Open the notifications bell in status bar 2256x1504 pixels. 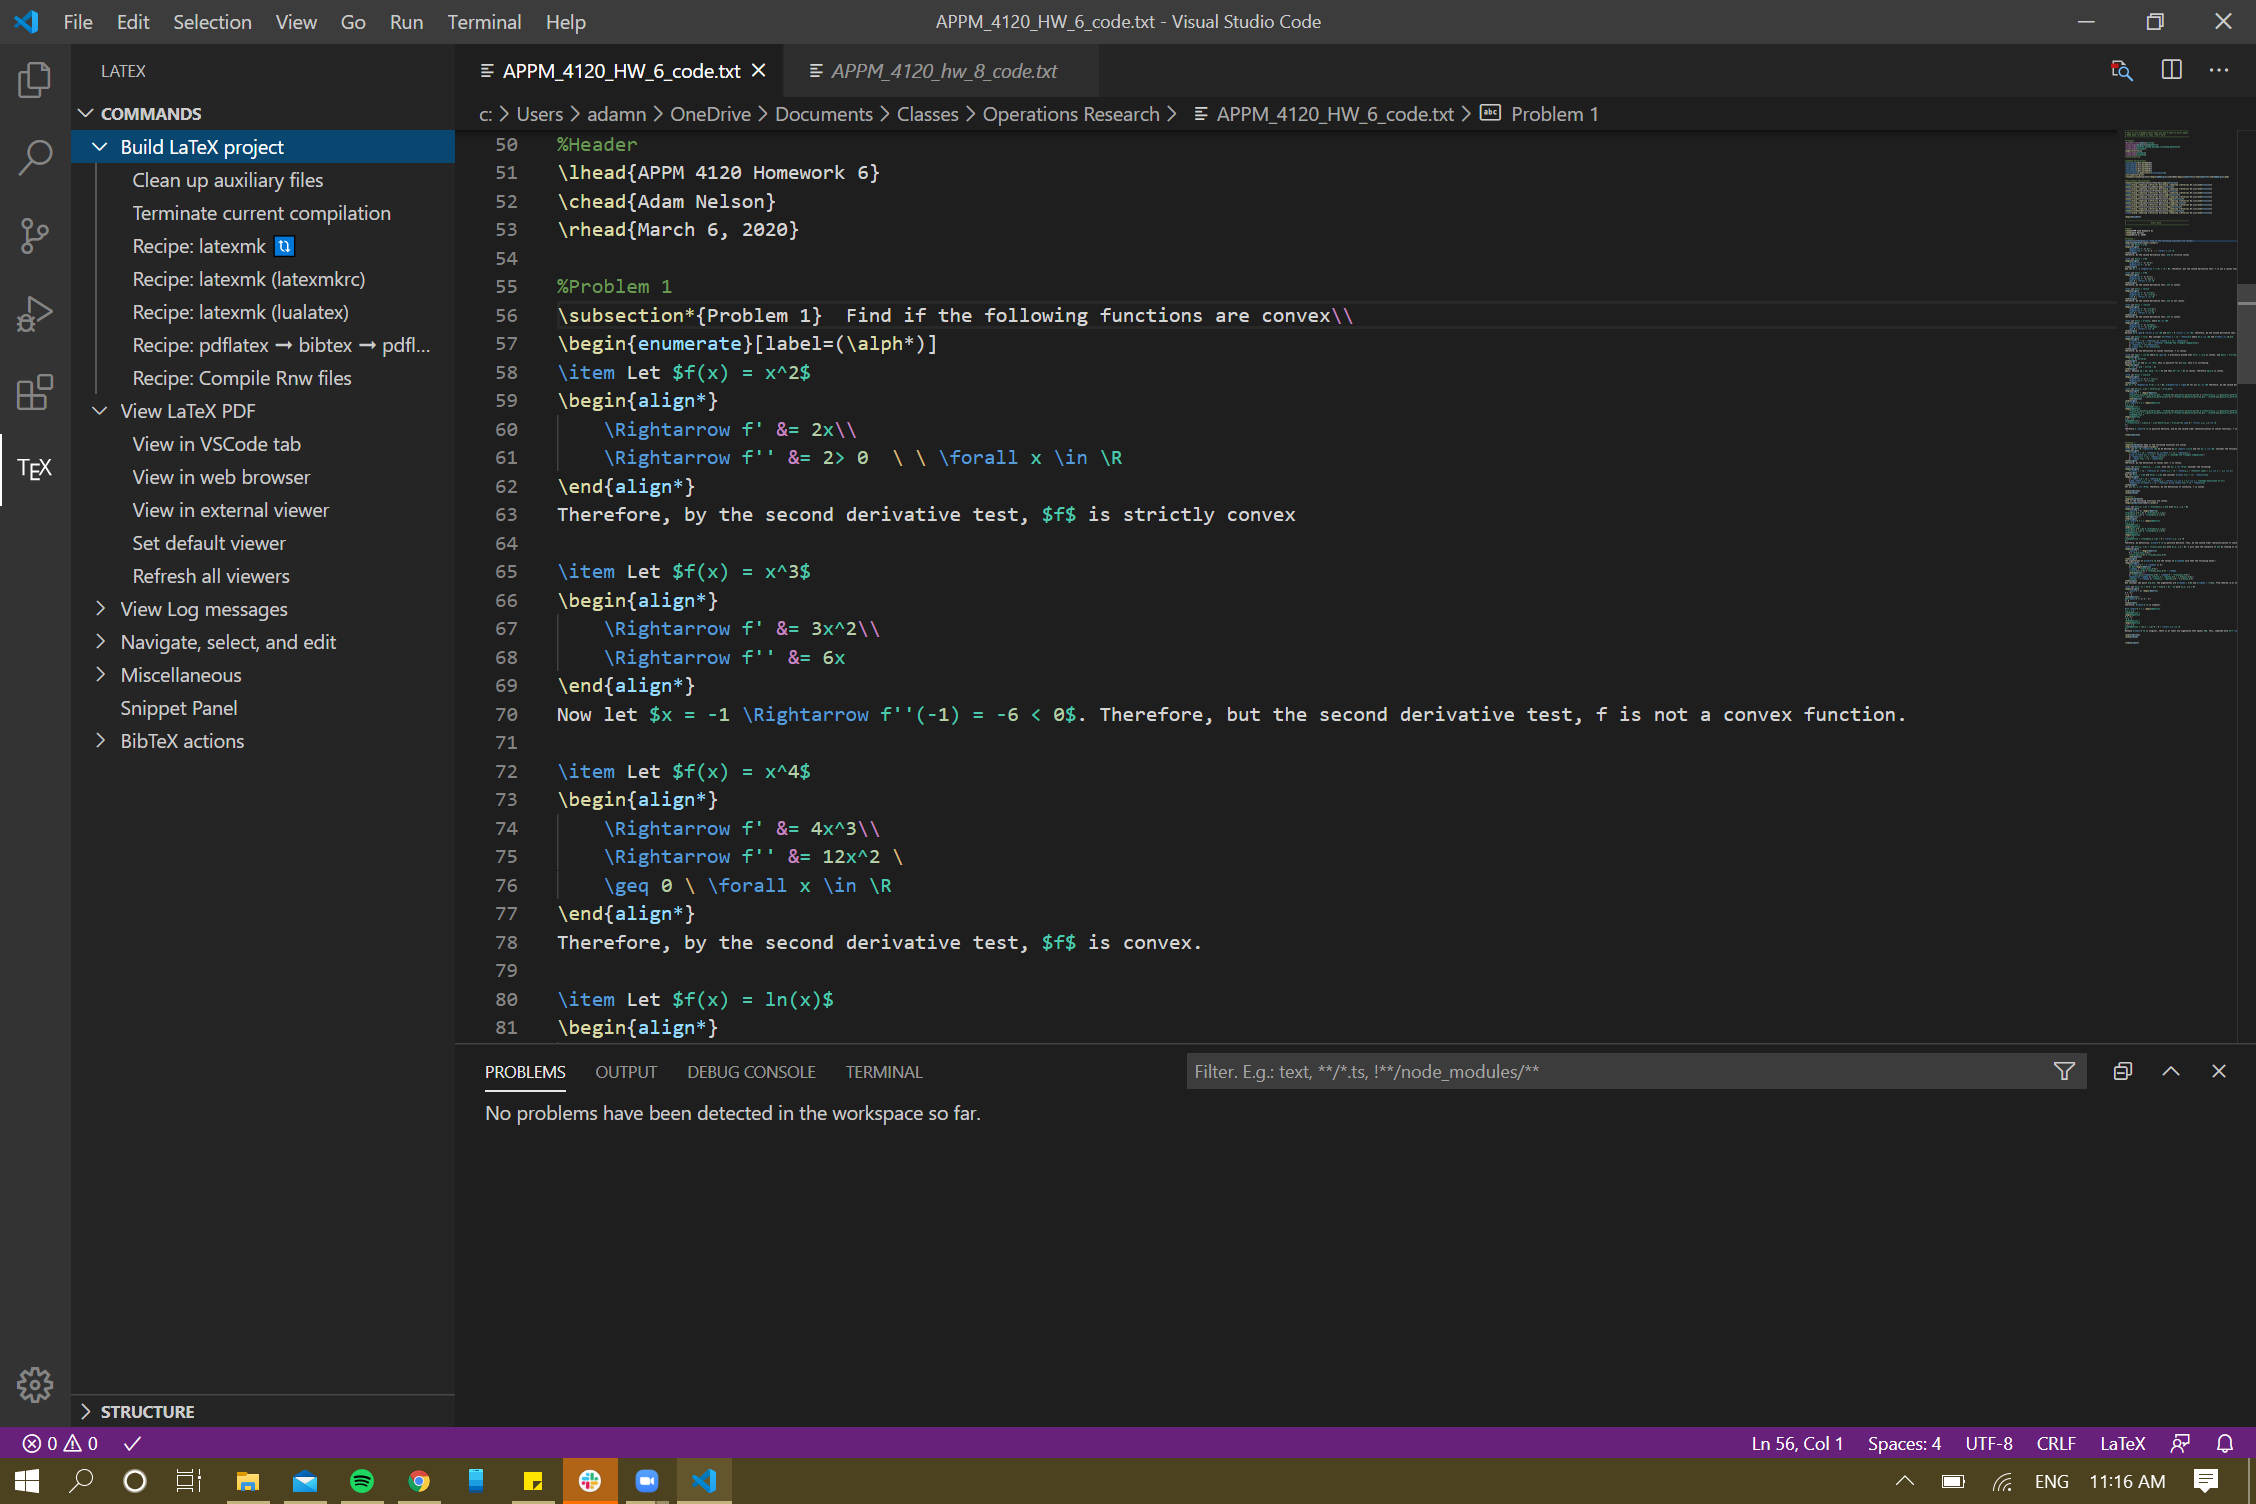coord(2224,1443)
